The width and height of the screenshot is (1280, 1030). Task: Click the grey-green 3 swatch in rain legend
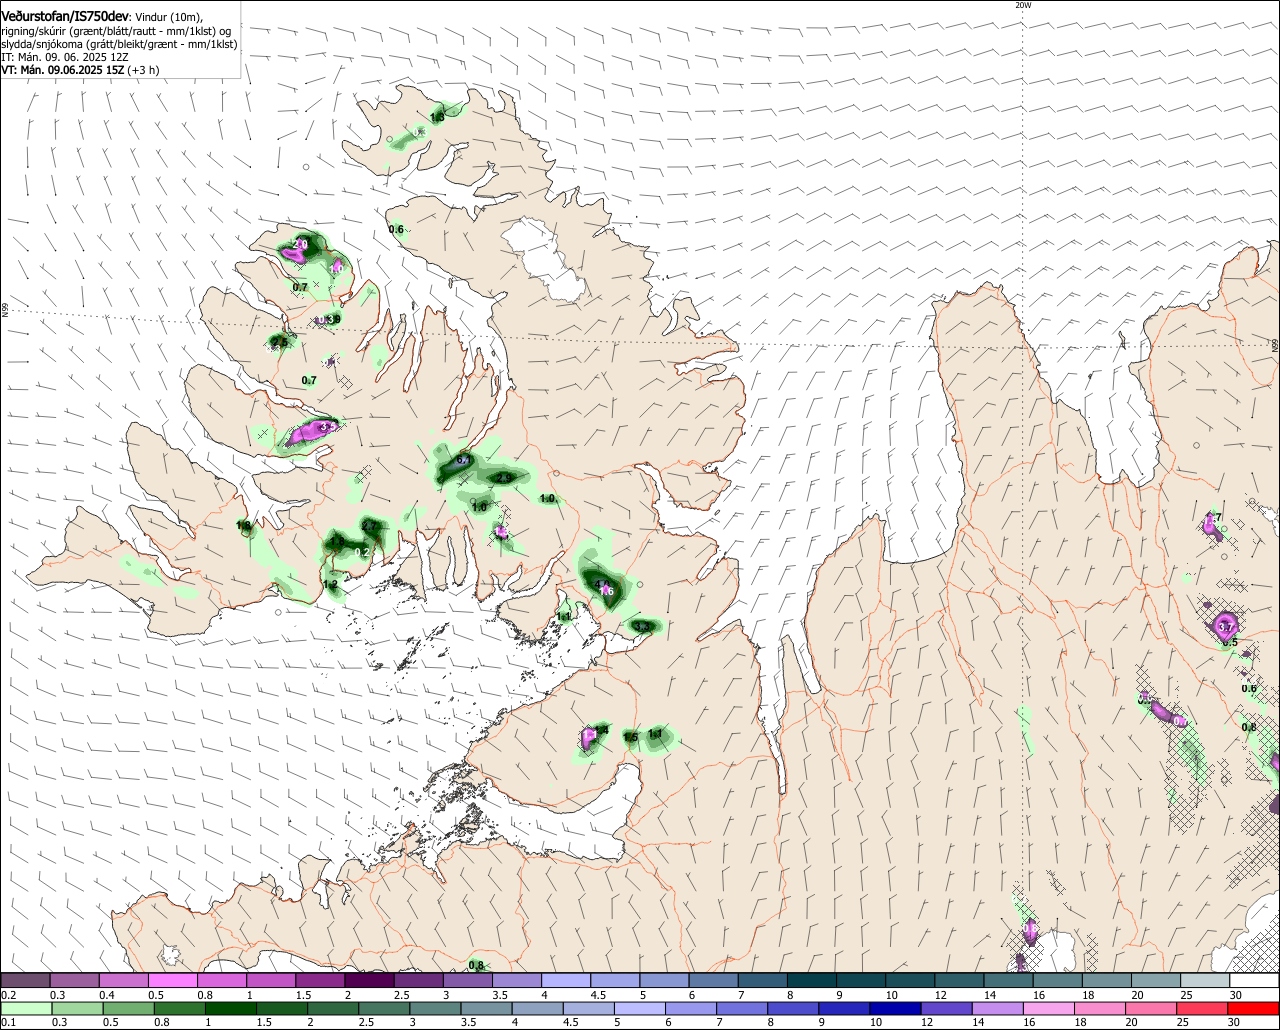(x=435, y=1009)
